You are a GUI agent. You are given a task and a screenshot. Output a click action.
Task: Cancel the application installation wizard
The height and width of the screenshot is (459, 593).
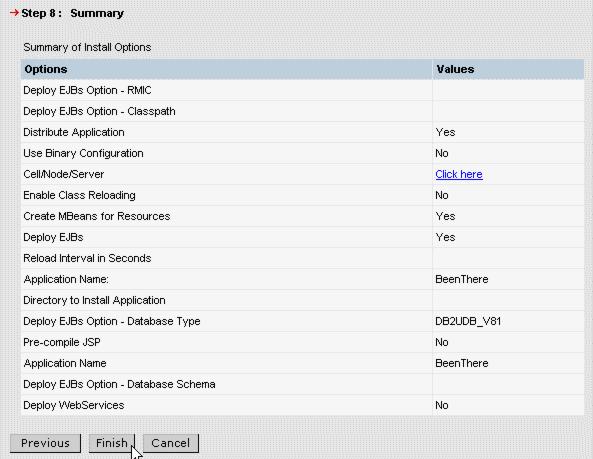coord(171,443)
